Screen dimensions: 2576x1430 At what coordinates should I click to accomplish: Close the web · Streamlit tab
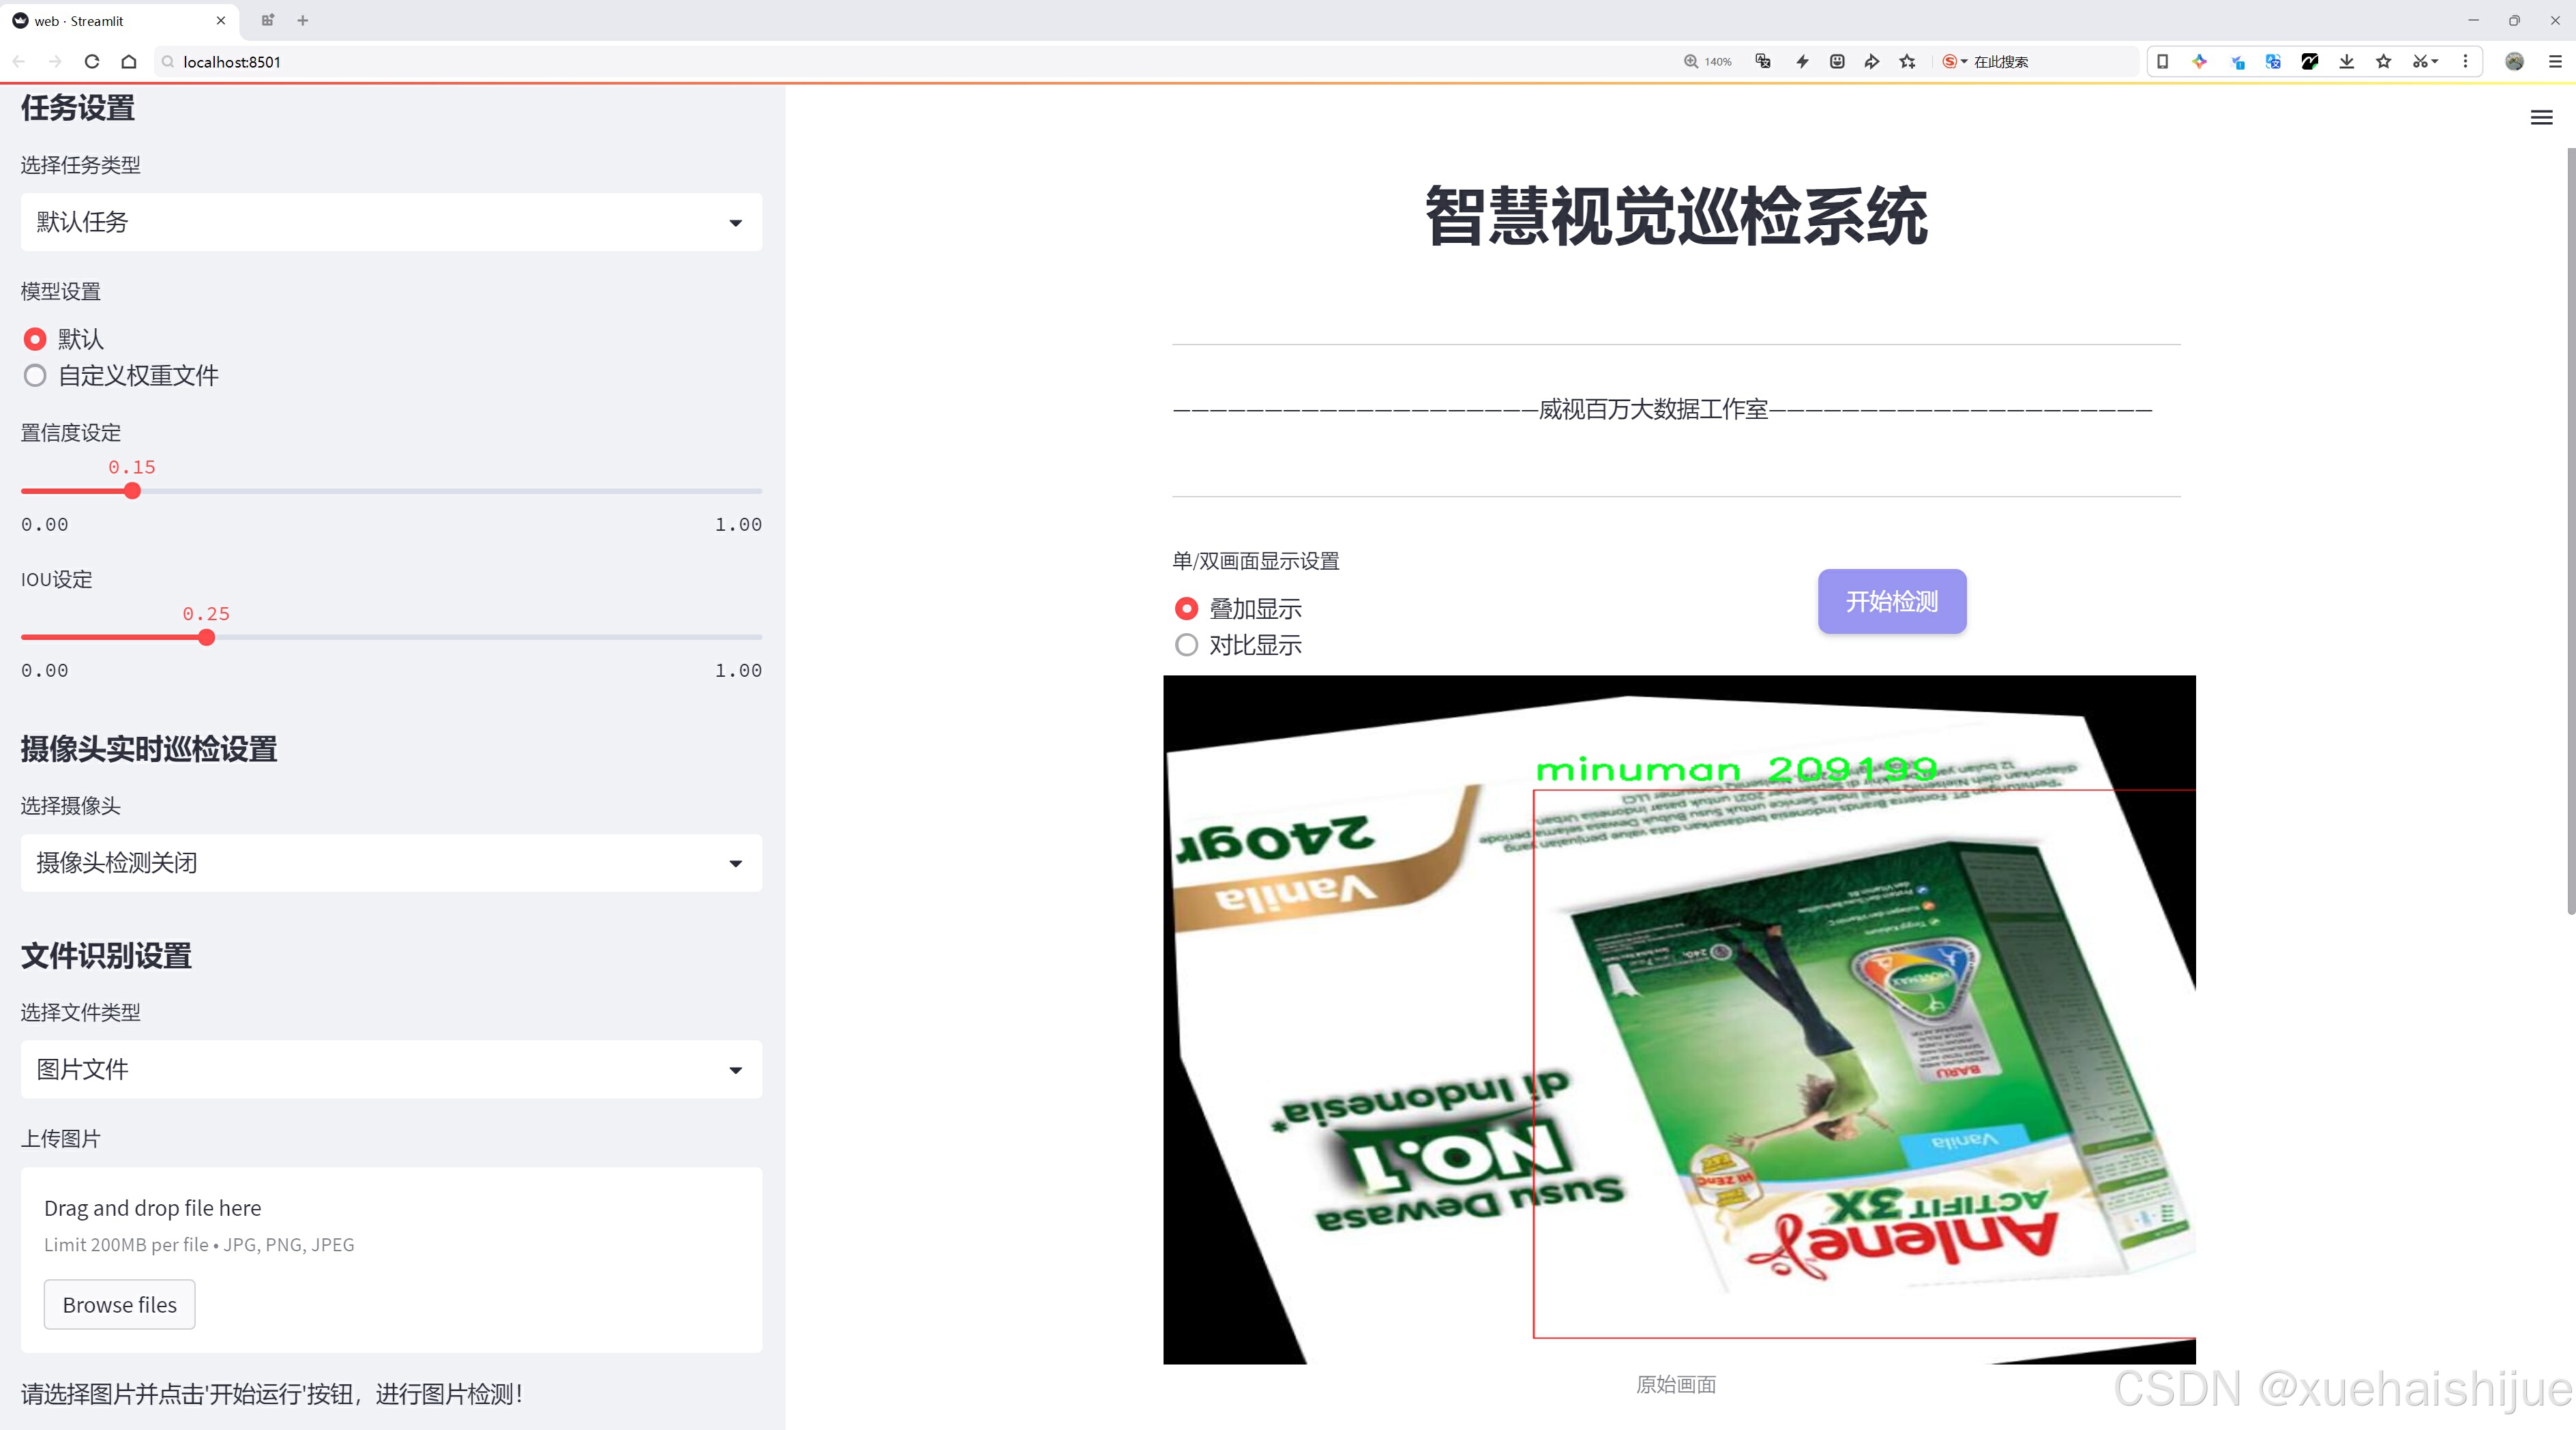[x=221, y=20]
